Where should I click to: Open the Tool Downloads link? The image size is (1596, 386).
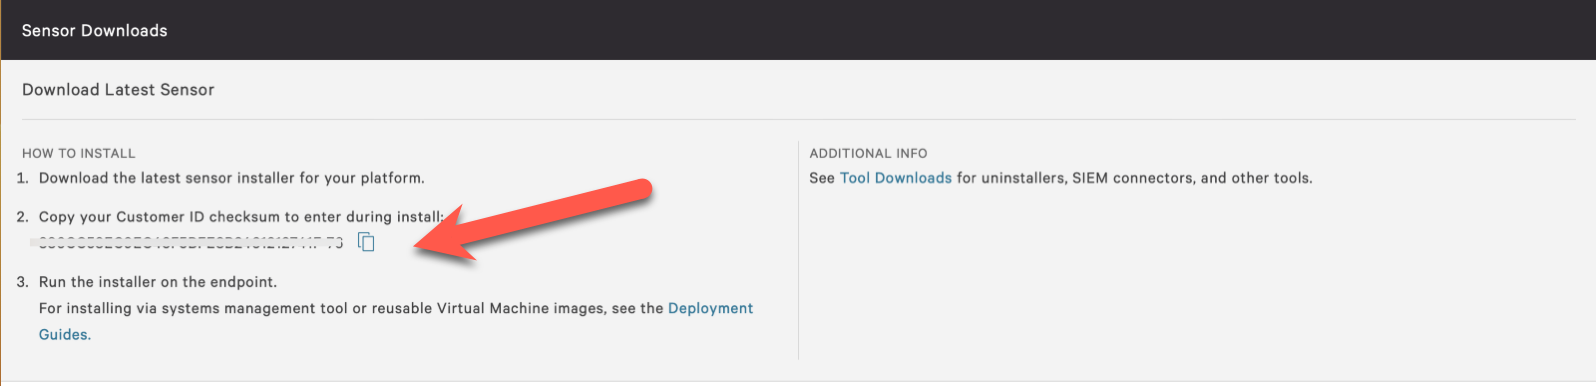point(896,178)
